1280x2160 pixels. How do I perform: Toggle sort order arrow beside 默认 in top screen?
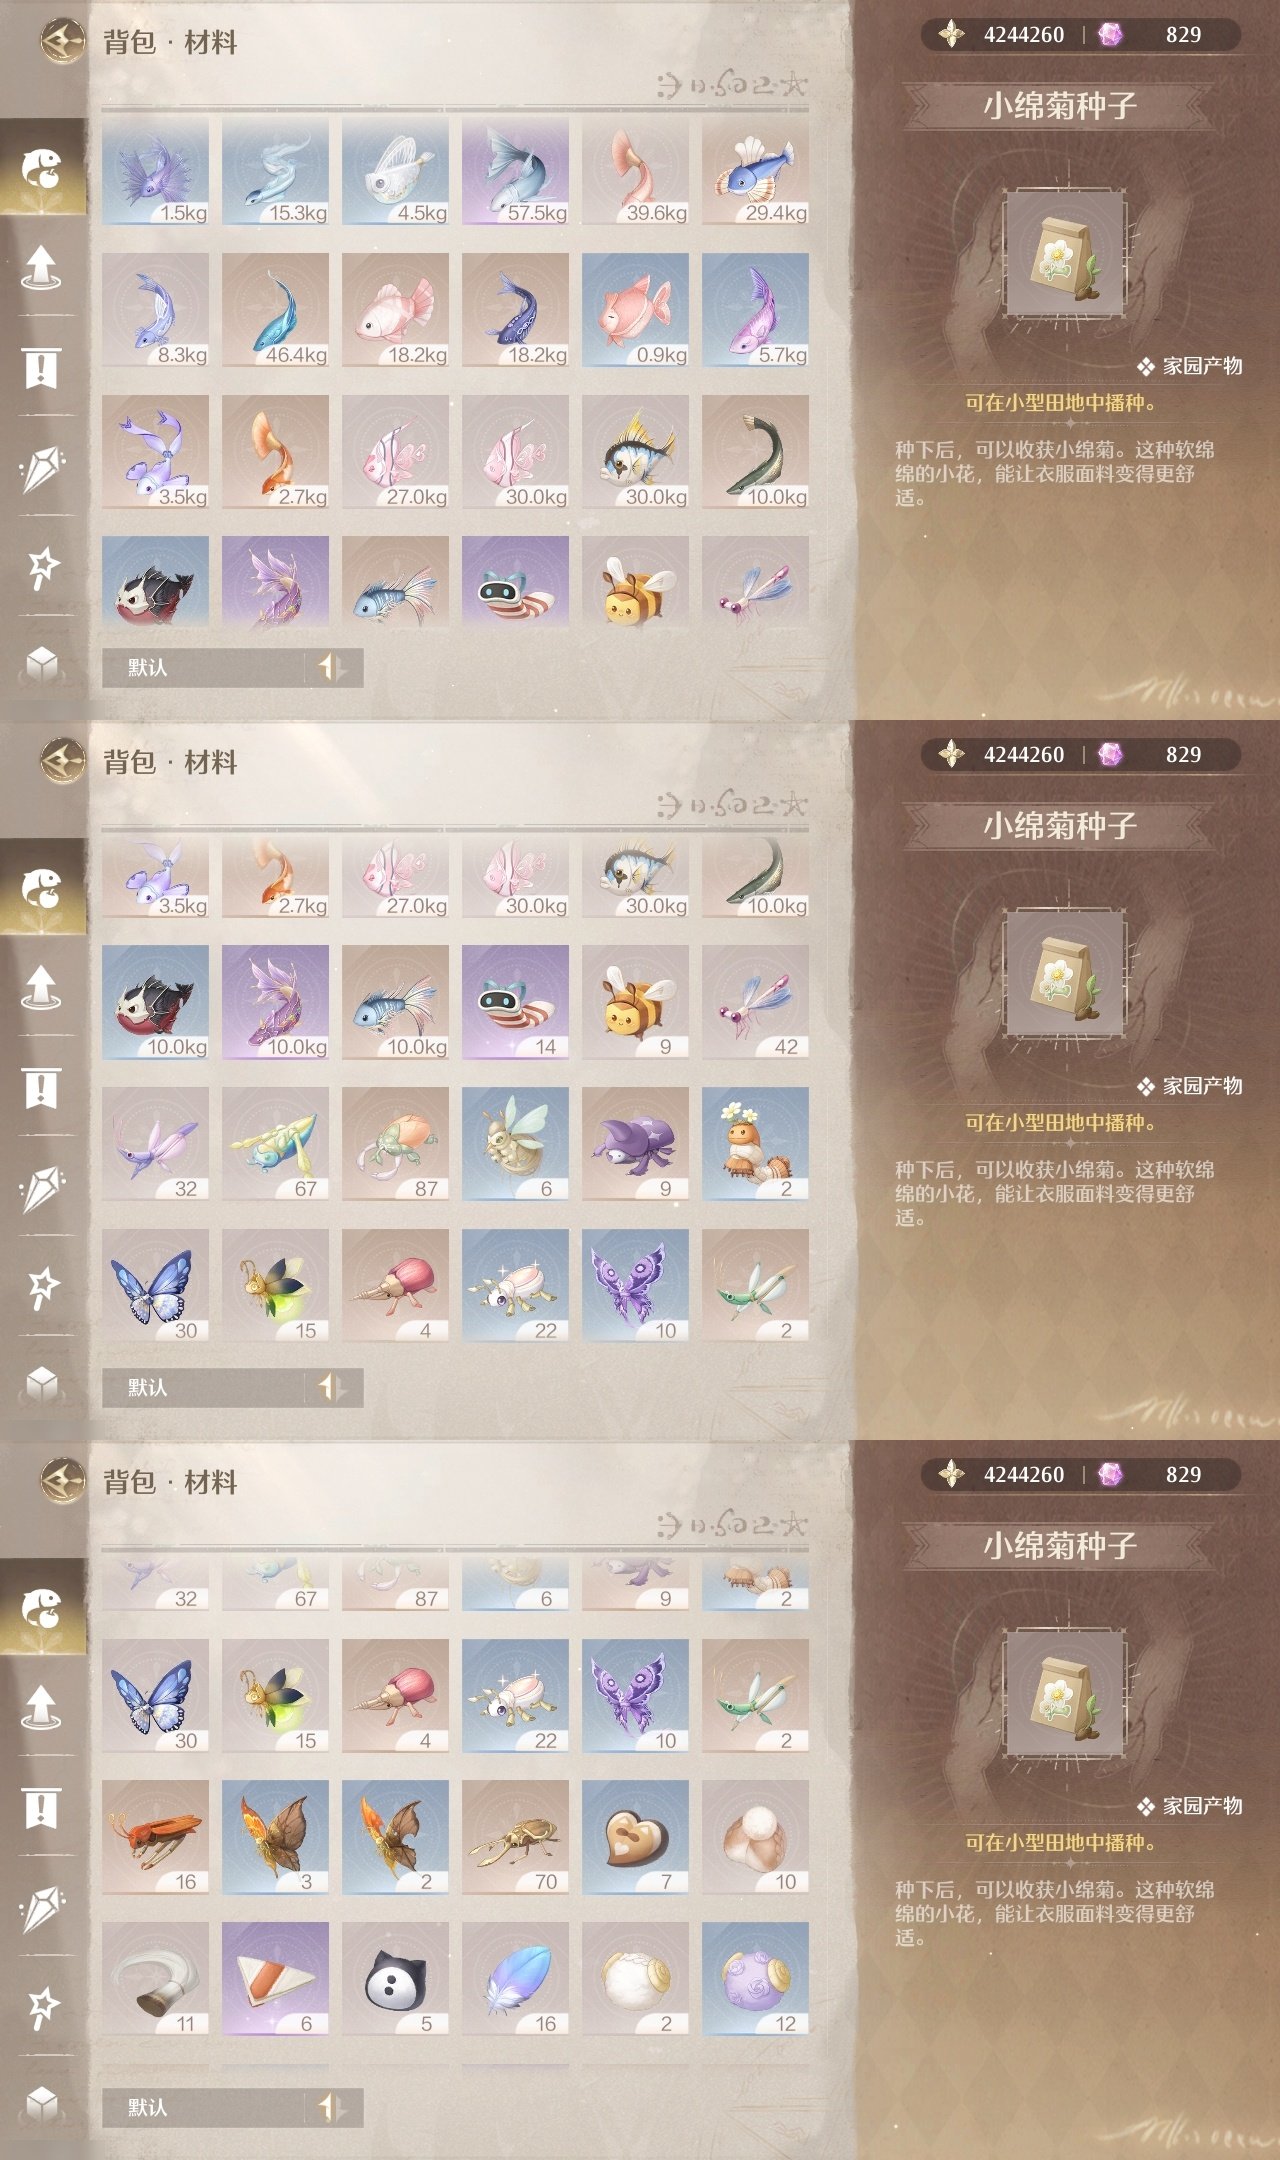pyautogui.click(x=332, y=667)
